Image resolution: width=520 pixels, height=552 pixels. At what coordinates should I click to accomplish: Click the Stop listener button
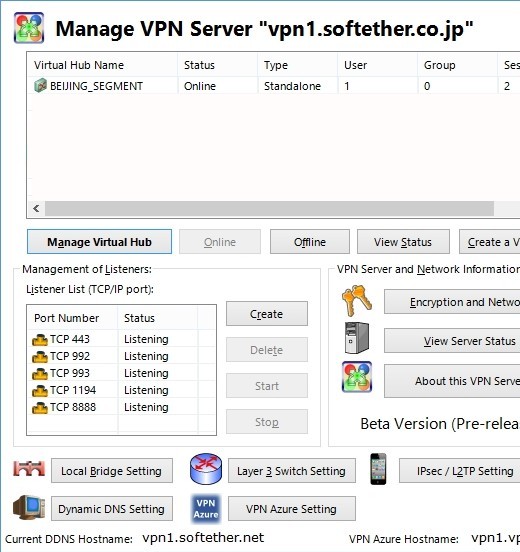(x=267, y=422)
